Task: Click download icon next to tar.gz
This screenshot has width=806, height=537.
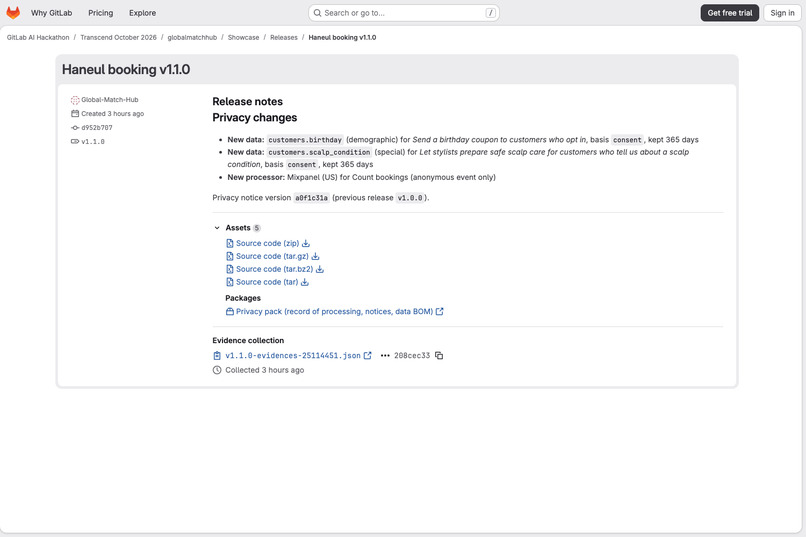Action: [316, 256]
